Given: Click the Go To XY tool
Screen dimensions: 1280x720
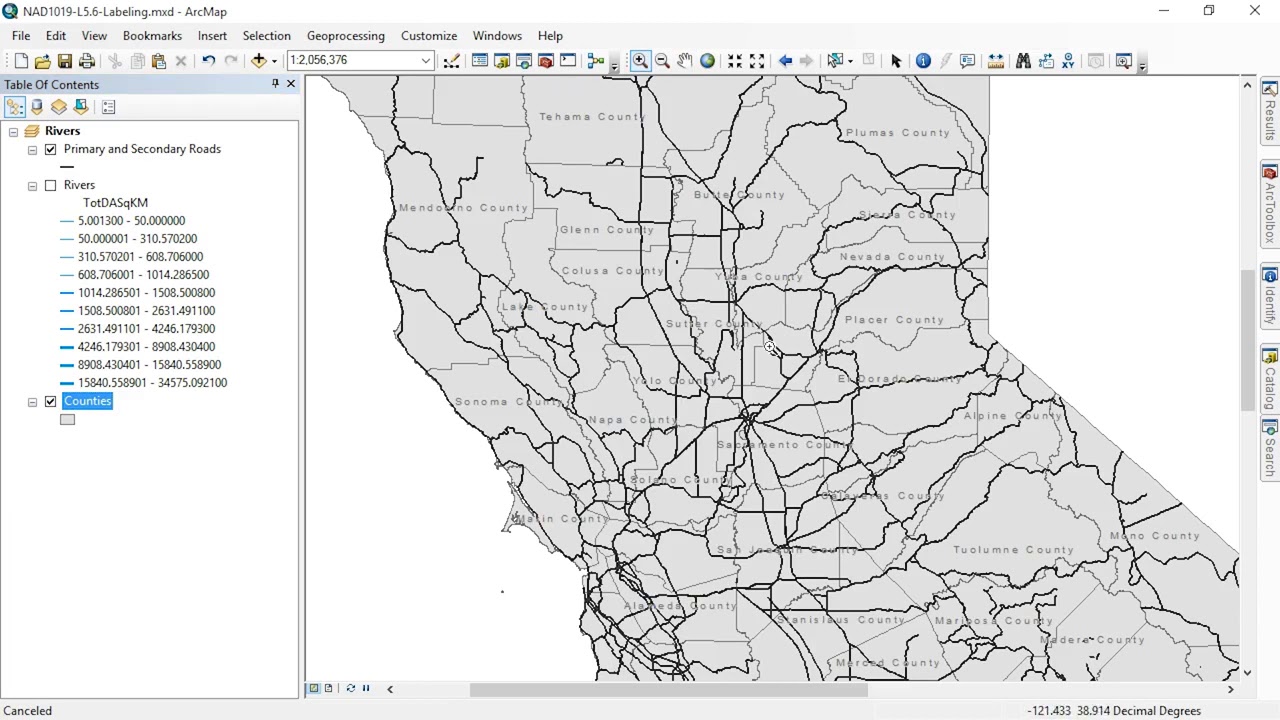Looking at the screenshot, I should (x=1068, y=61).
